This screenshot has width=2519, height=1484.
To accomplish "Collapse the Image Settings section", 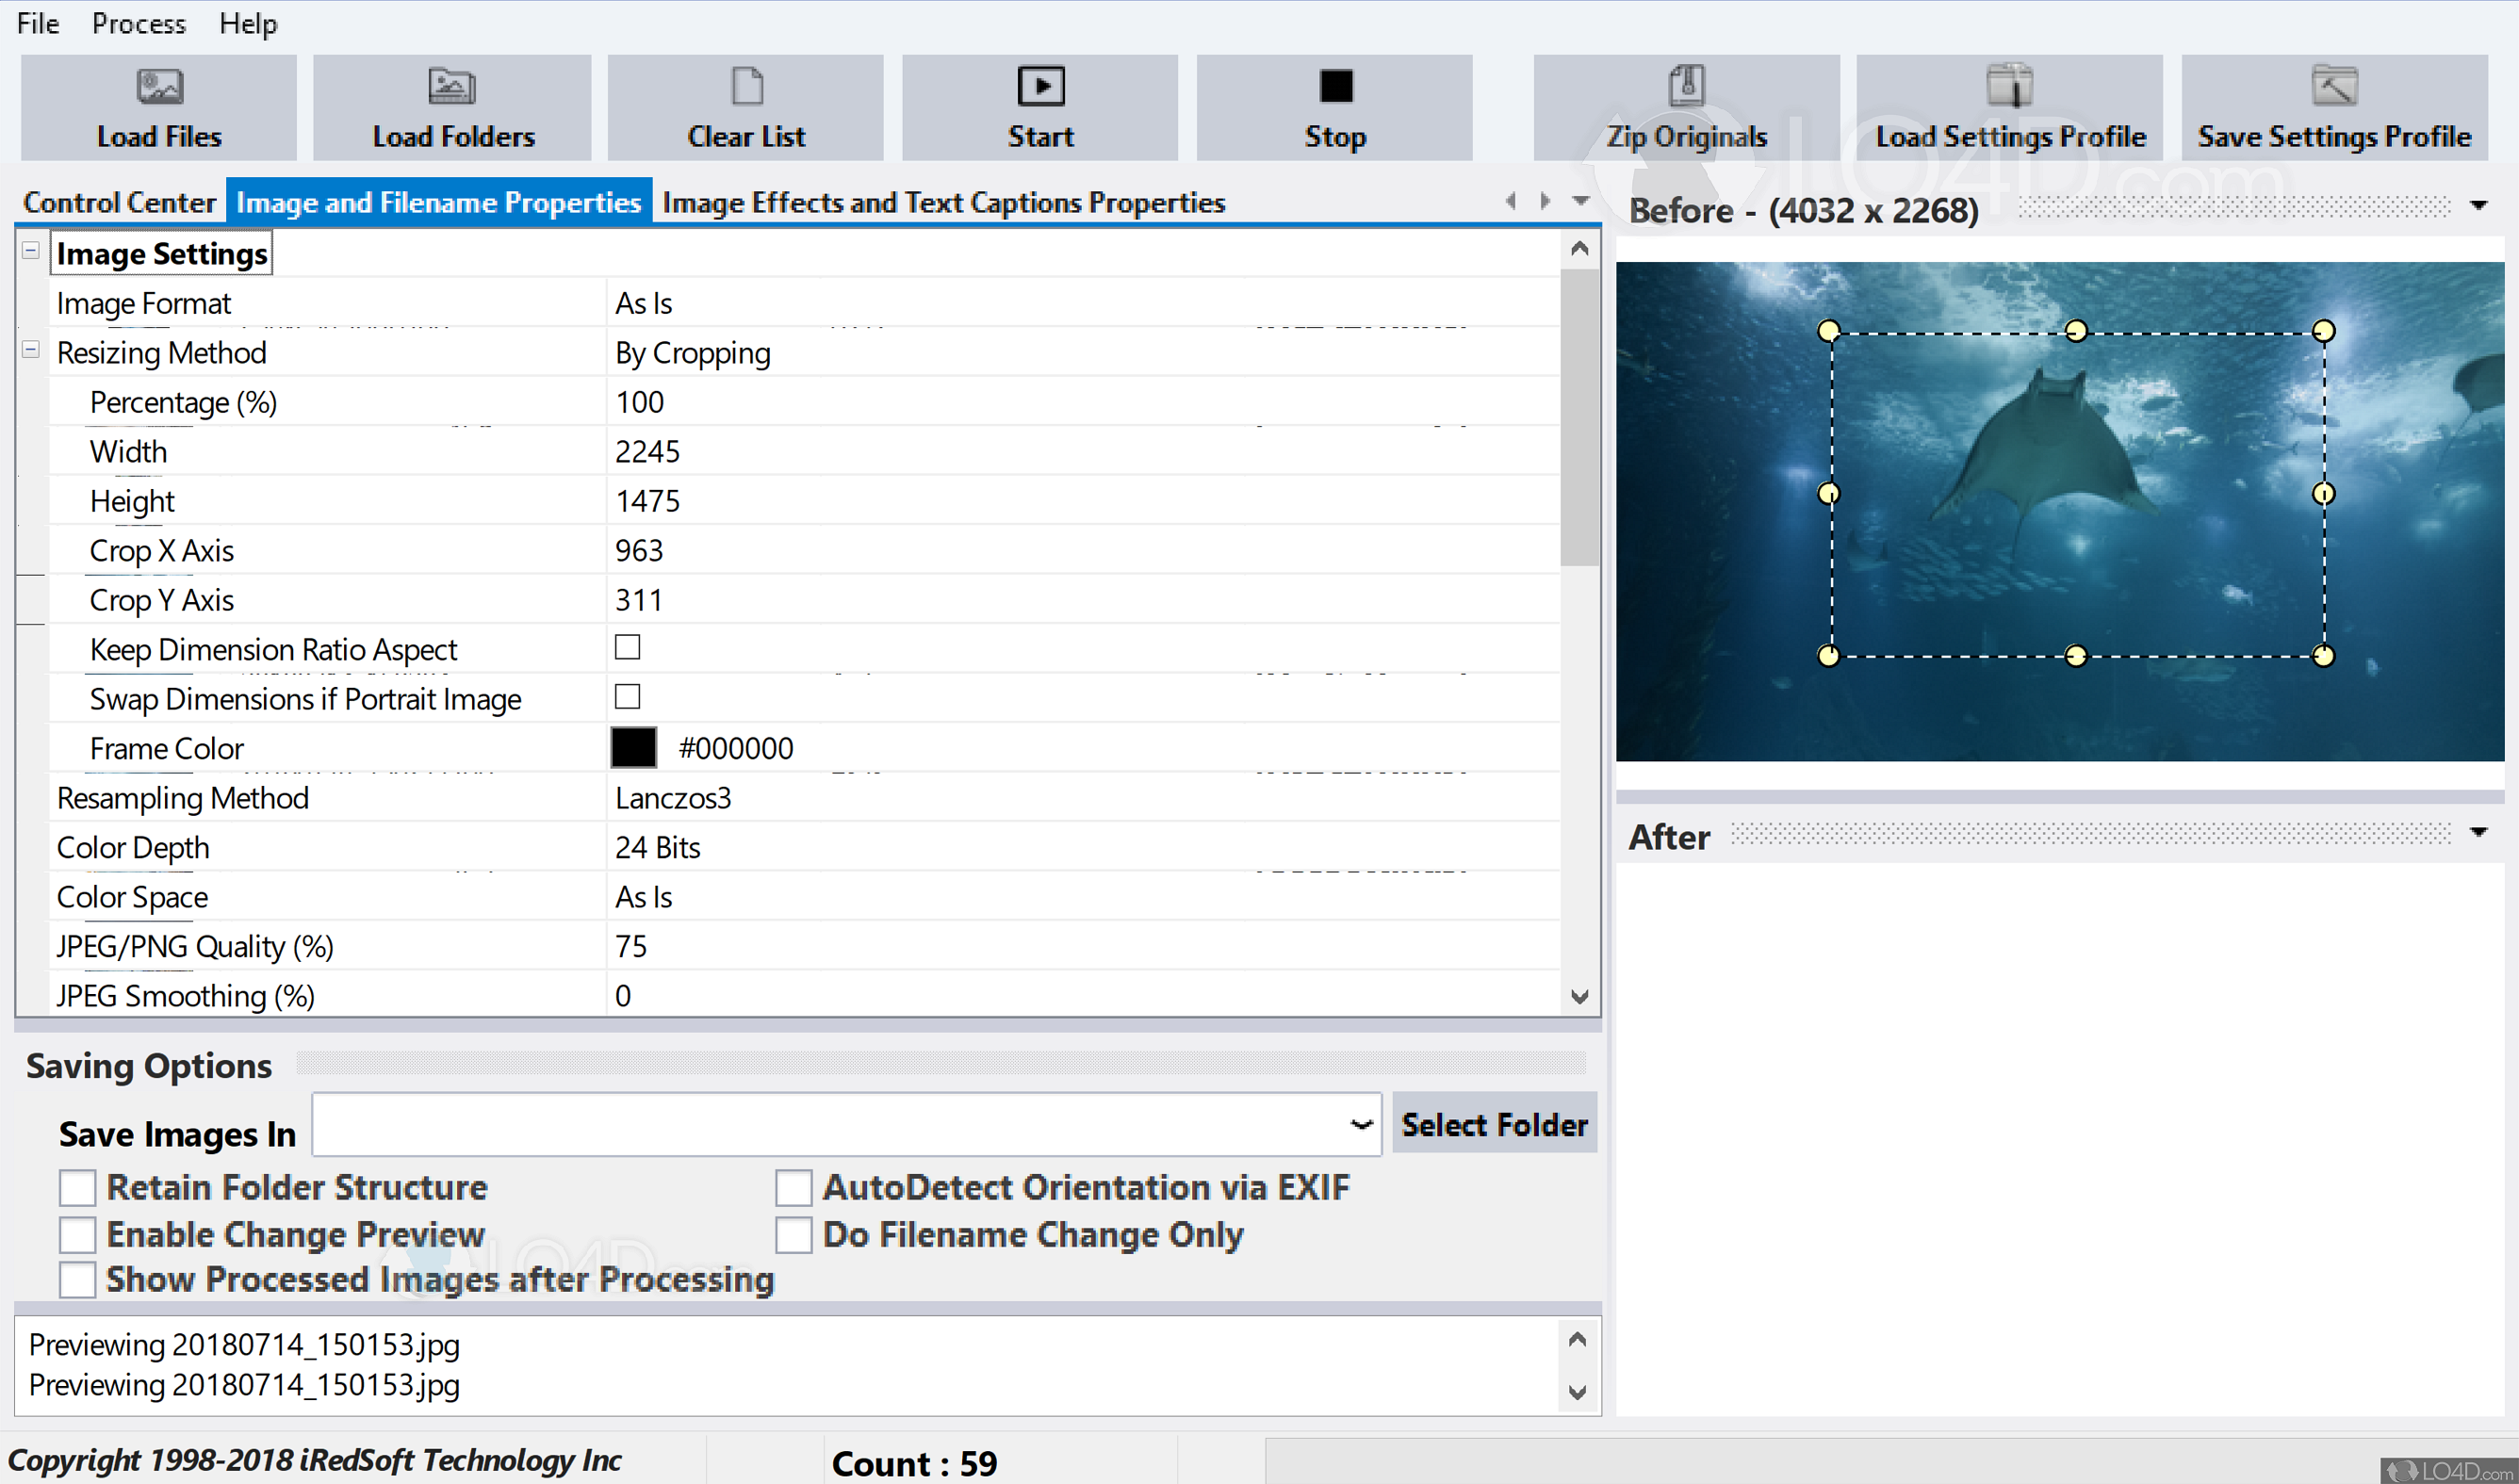I will tap(29, 252).
